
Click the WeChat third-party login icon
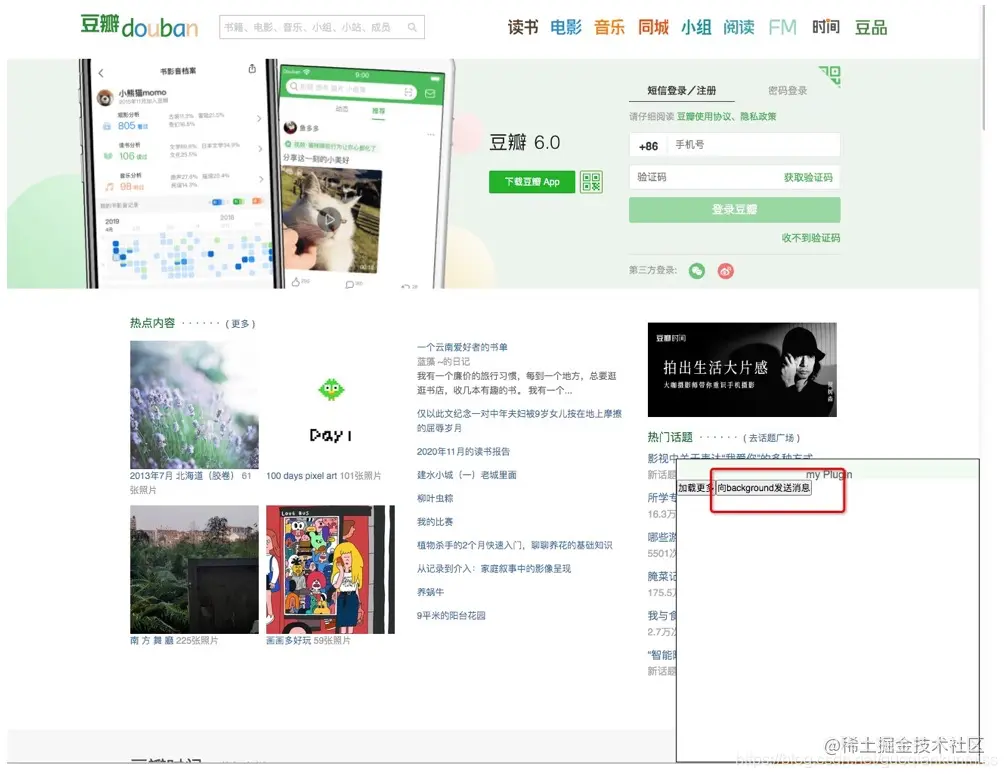(697, 270)
